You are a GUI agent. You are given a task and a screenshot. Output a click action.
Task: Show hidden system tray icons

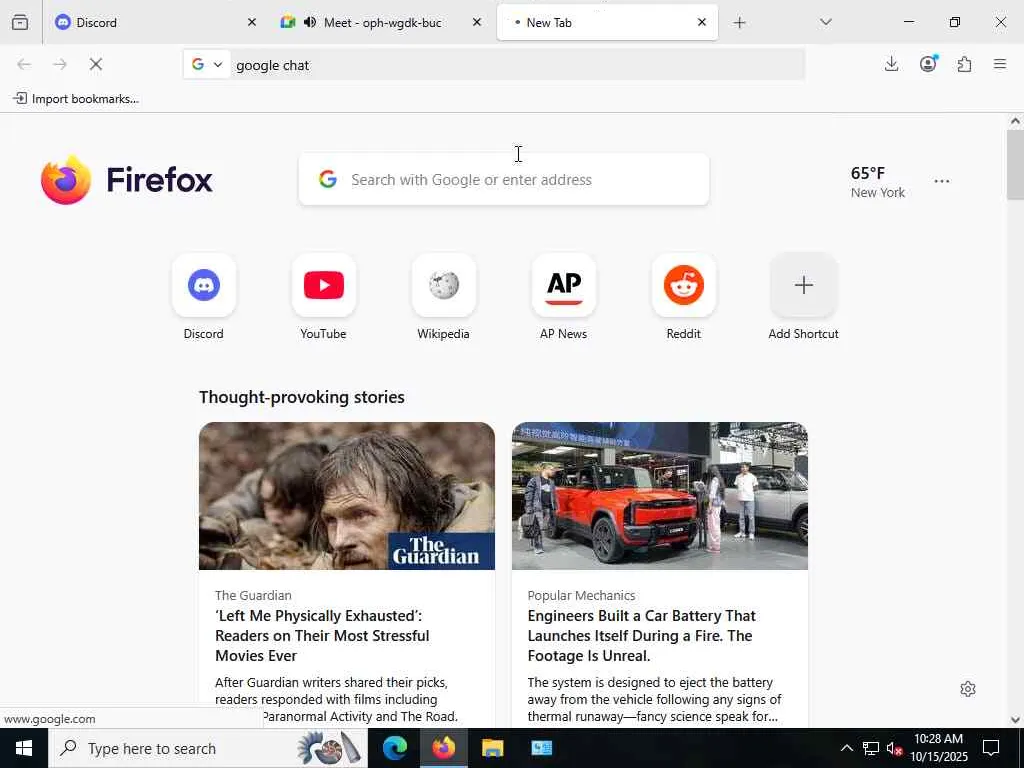click(x=846, y=748)
